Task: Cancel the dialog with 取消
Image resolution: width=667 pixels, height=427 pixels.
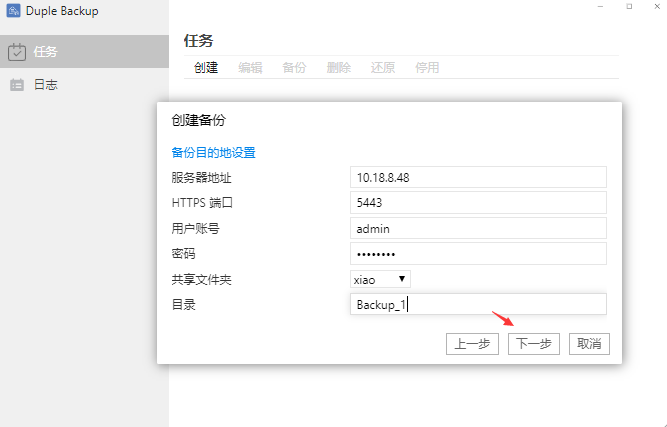Action: pyautogui.click(x=589, y=344)
